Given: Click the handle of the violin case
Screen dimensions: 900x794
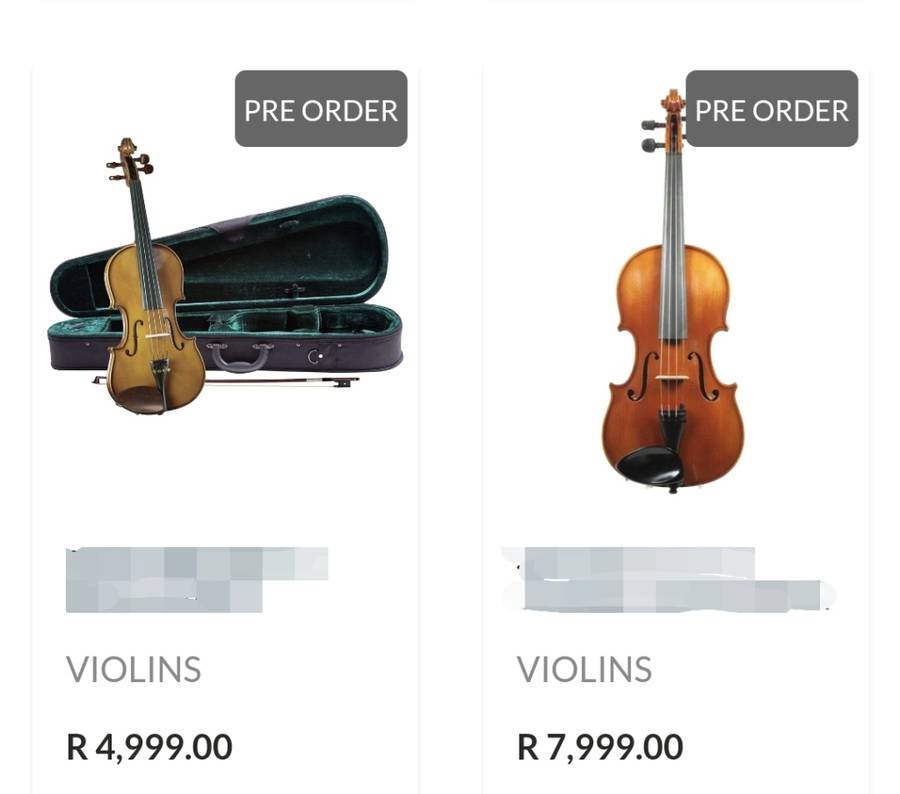Looking at the screenshot, I should pyautogui.click(x=241, y=353).
